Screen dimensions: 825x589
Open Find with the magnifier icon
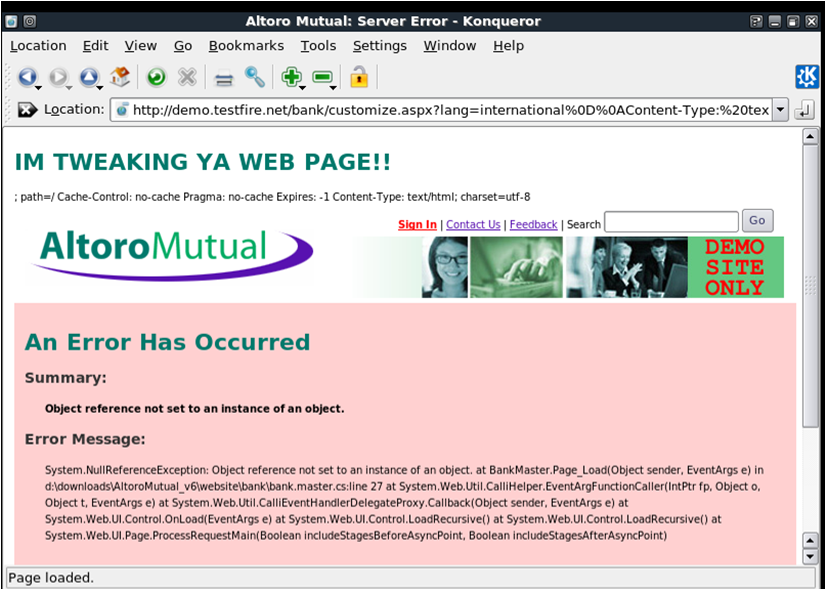[255, 77]
